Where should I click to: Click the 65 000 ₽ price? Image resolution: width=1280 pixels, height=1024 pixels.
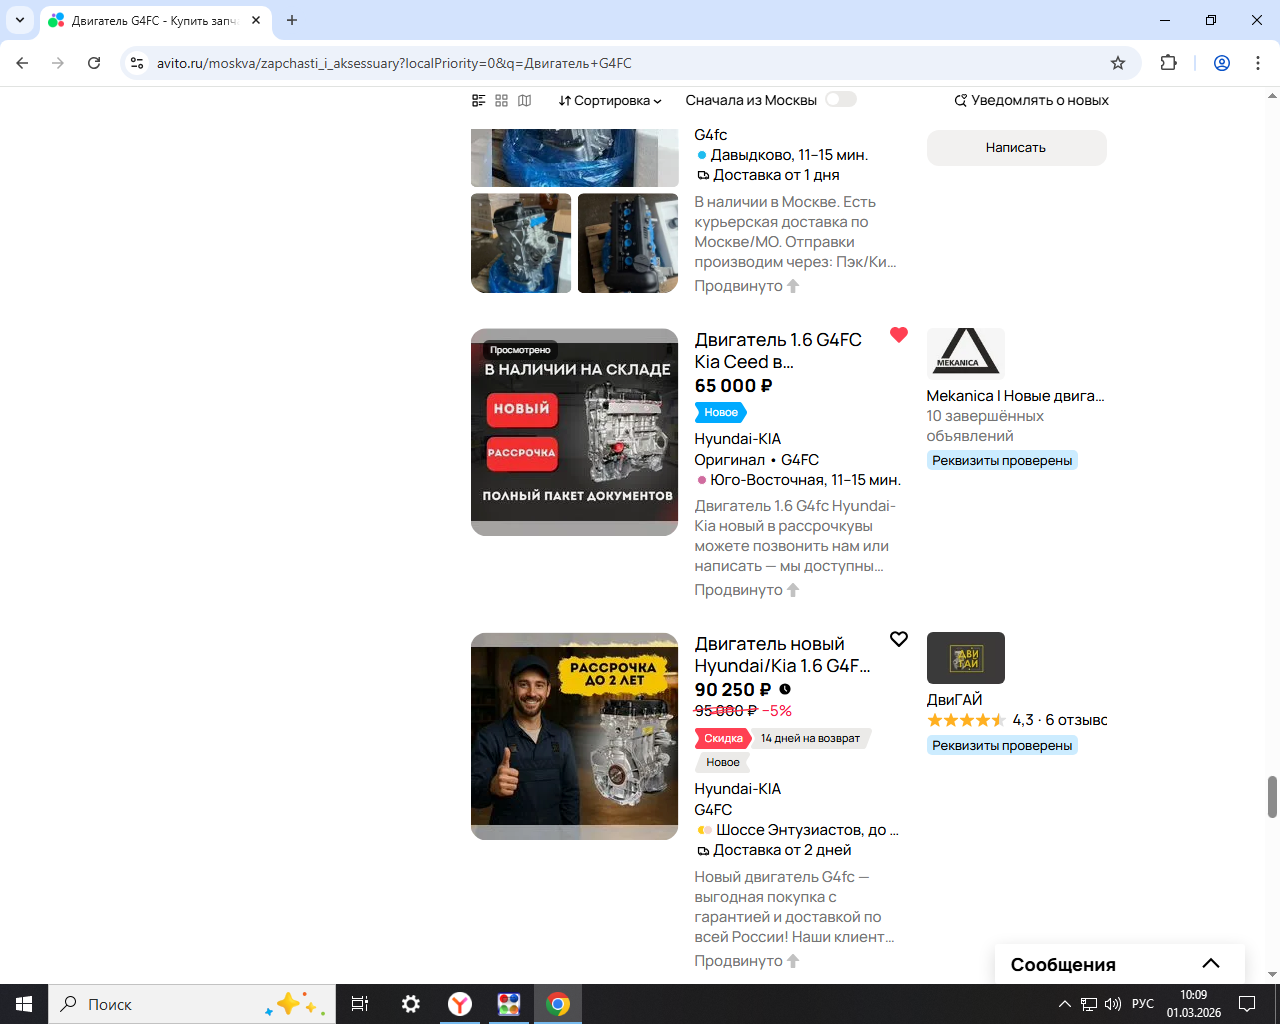click(x=734, y=386)
